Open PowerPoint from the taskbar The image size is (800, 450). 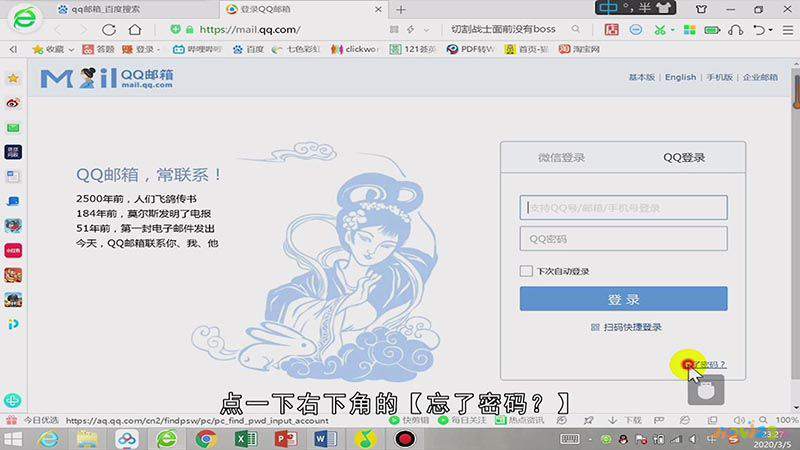click(x=285, y=439)
